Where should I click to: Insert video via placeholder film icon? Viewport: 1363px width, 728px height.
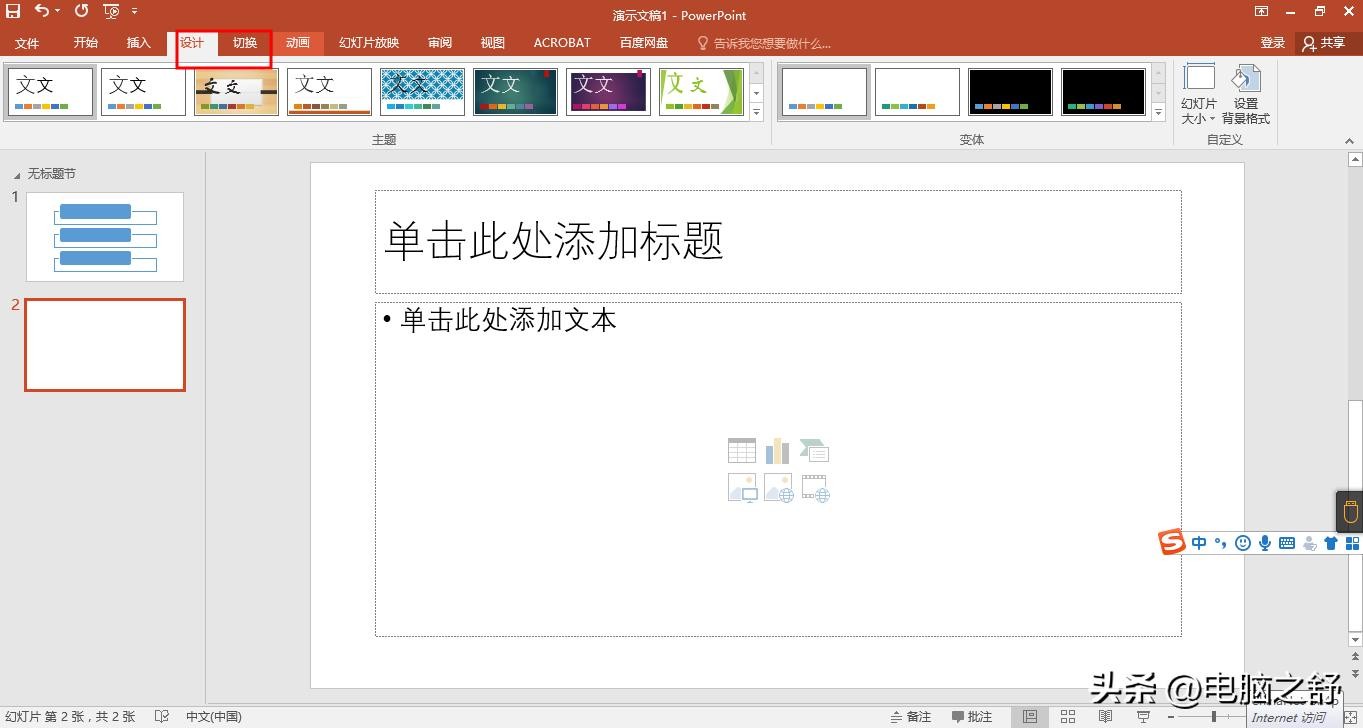[x=815, y=488]
